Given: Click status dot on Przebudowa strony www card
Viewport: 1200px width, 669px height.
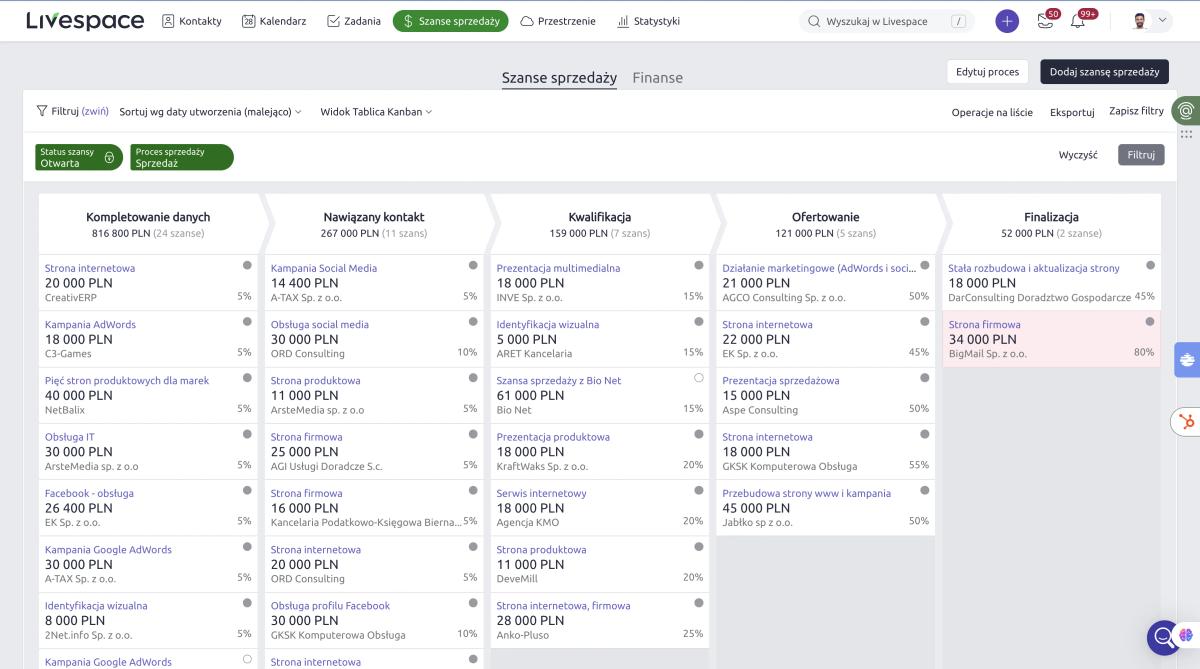Looking at the screenshot, I should tap(925, 490).
